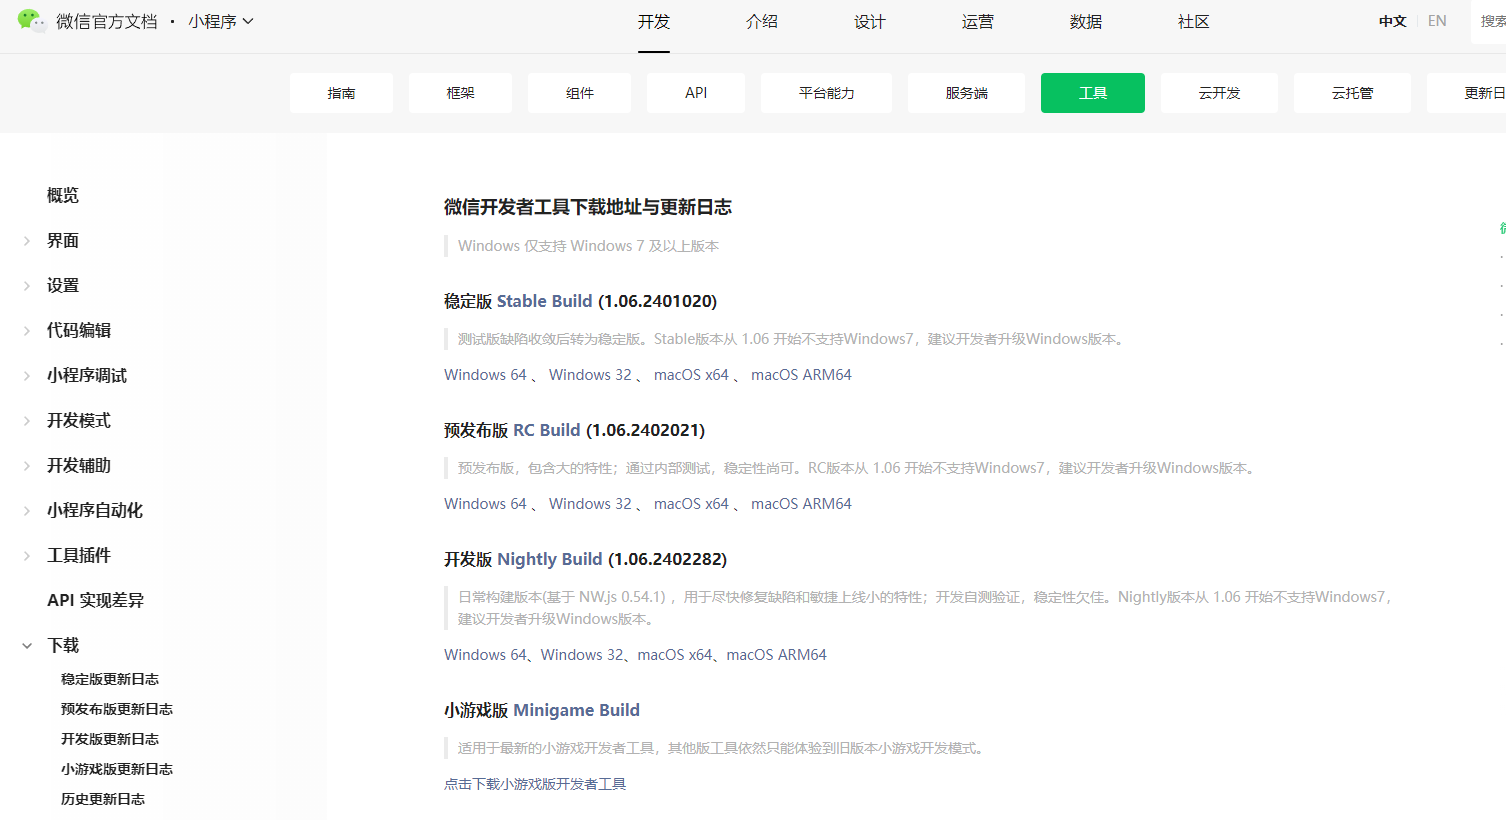Open API 实现差异 in the sidebar

click(96, 600)
